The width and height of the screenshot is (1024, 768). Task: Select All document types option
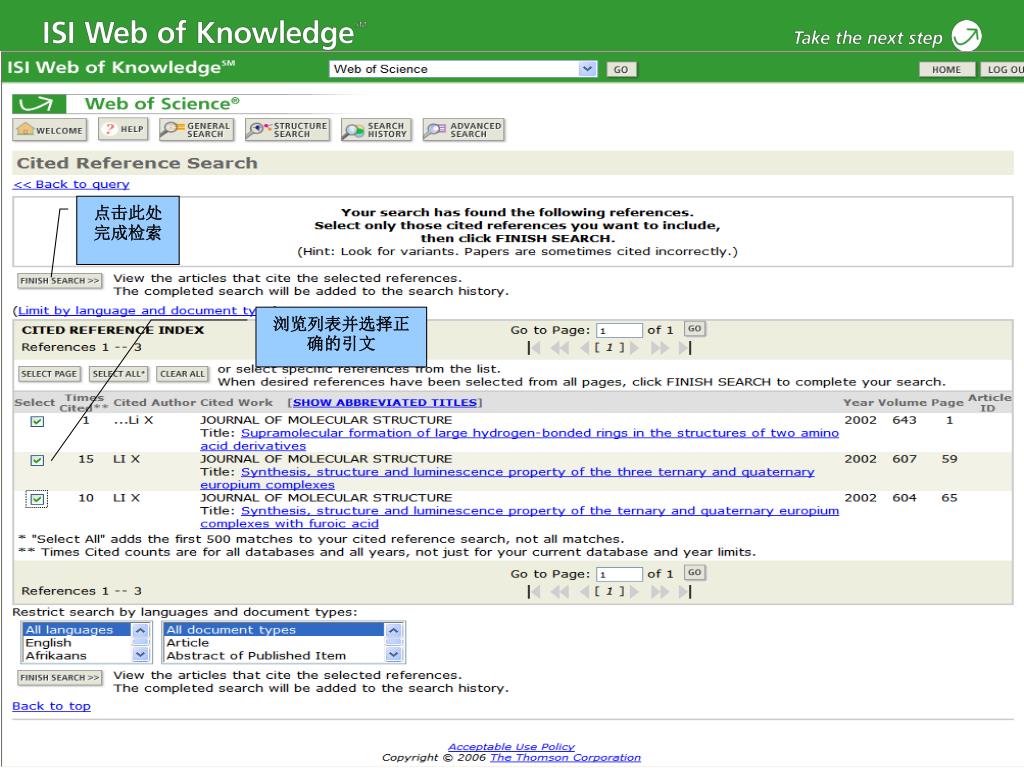[274, 630]
